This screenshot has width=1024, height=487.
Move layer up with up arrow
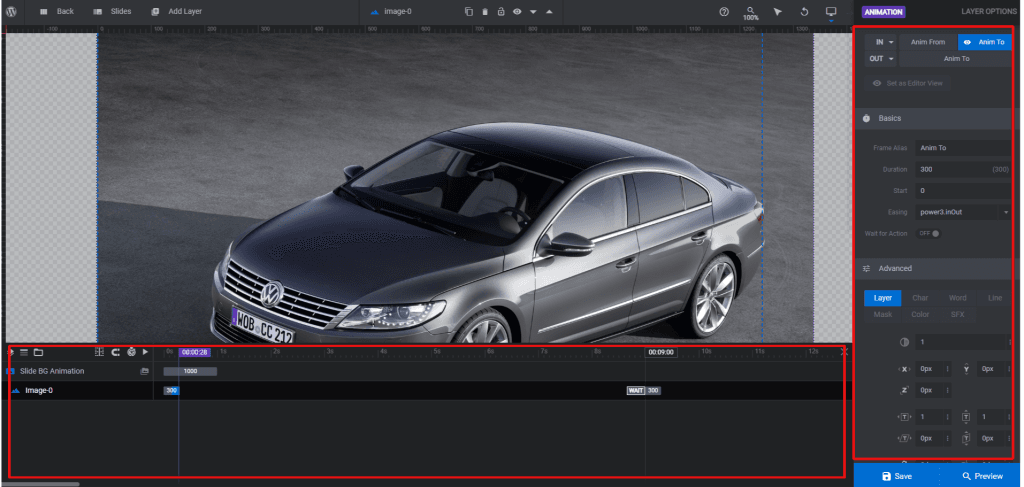click(x=549, y=12)
